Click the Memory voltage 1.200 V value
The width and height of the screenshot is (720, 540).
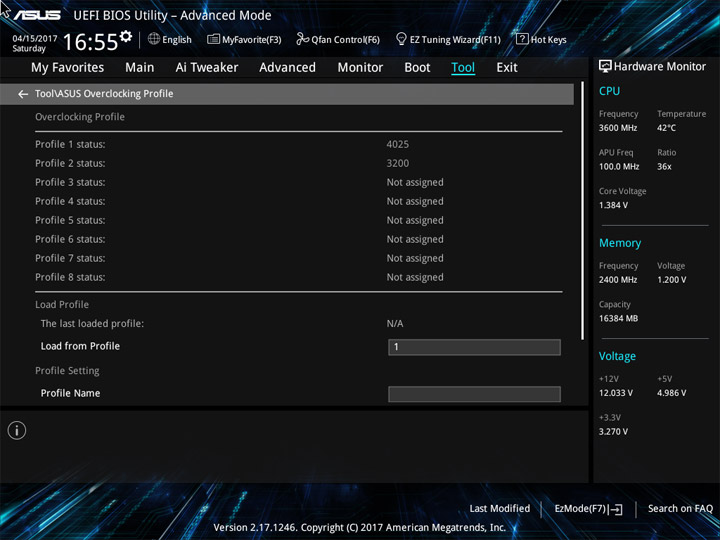pos(672,280)
